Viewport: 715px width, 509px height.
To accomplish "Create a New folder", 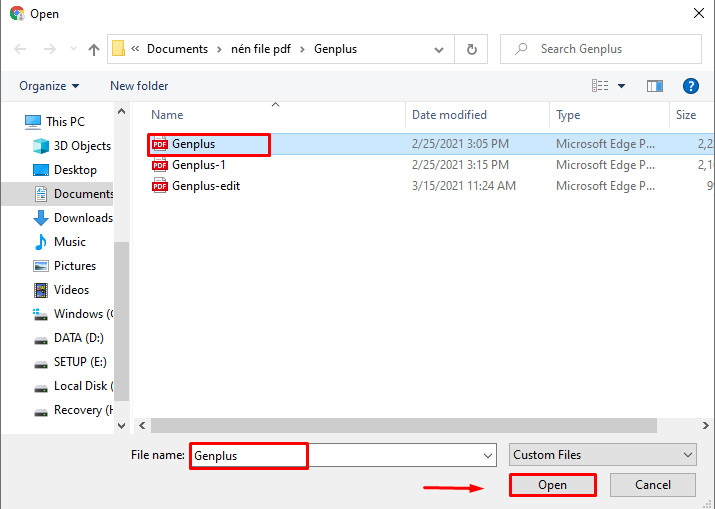I will 139,86.
